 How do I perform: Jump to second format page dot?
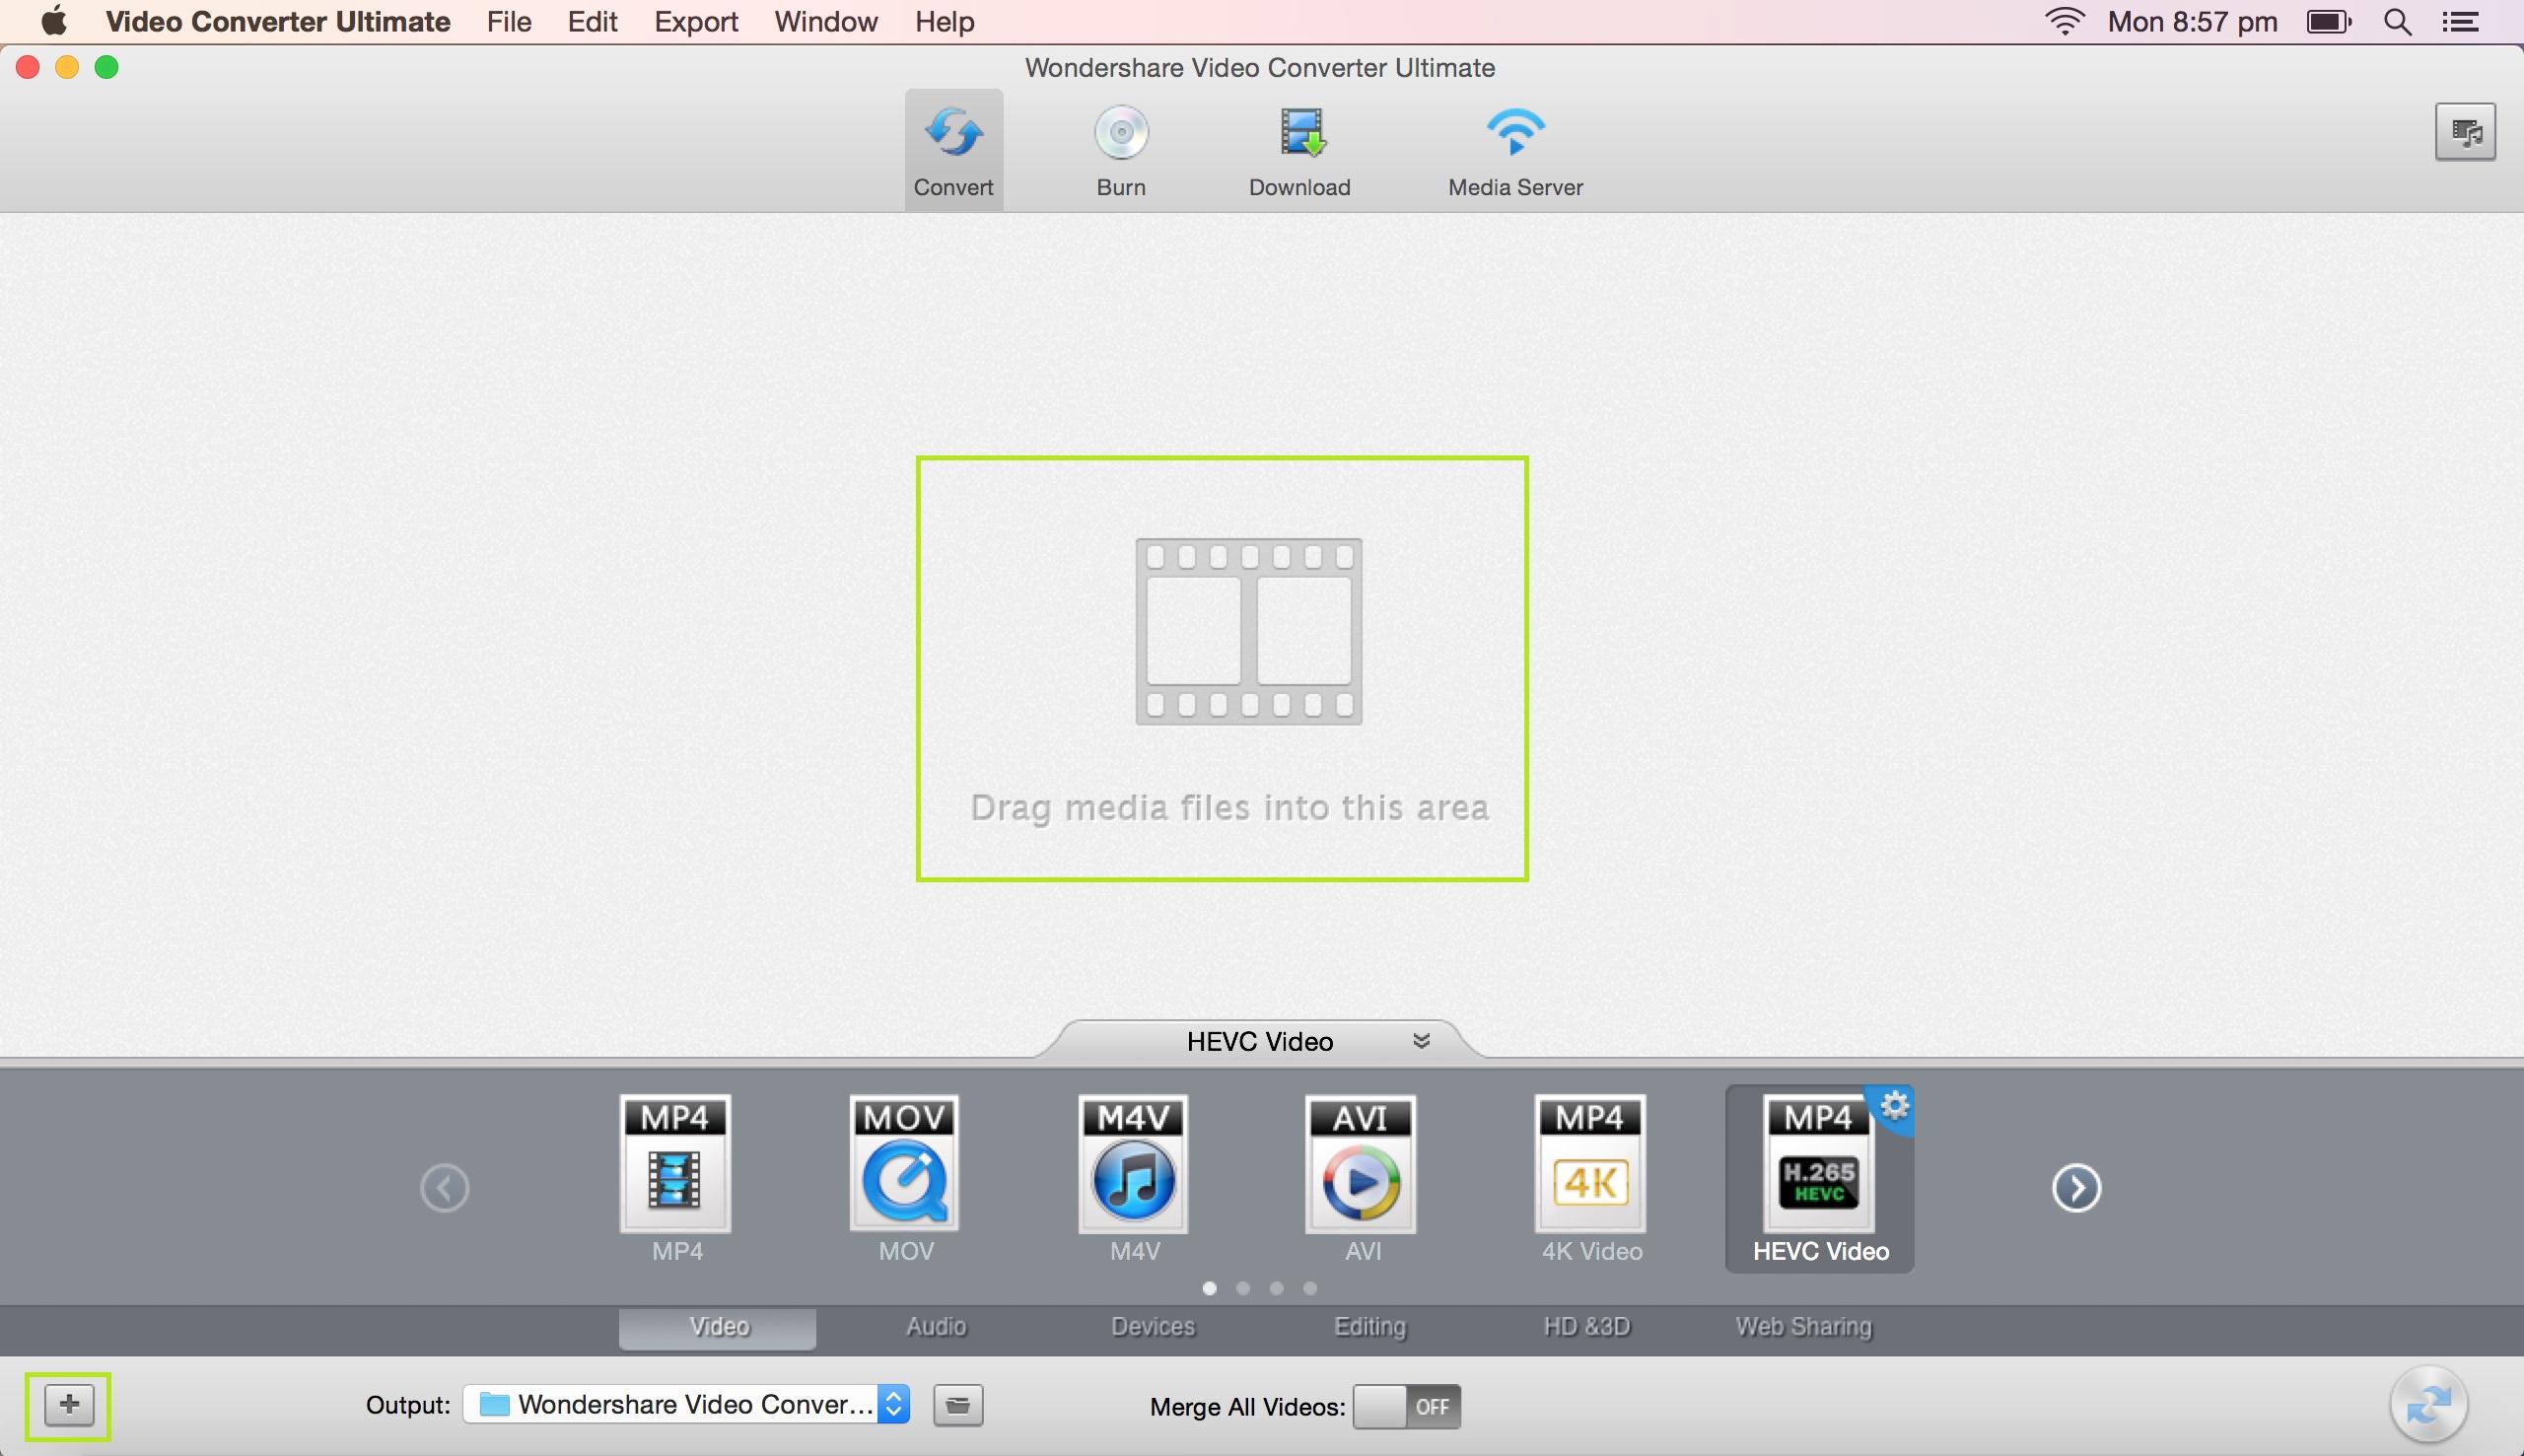(x=1243, y=1288)
